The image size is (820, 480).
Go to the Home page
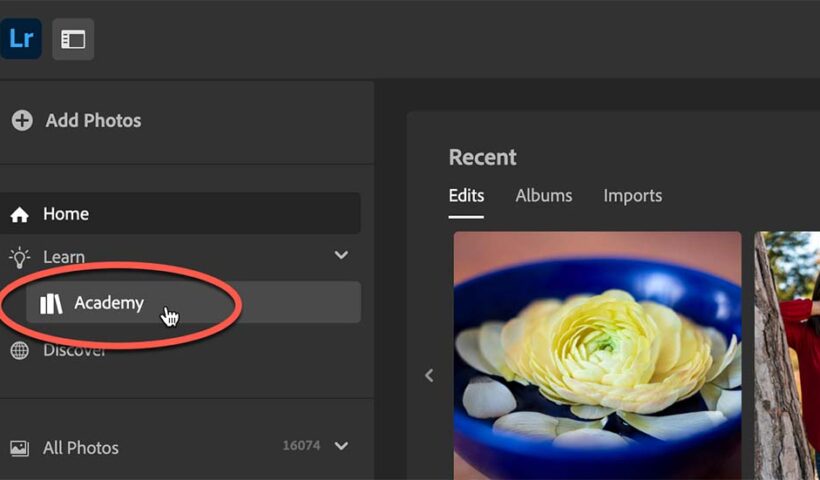pyautogui.click(x=66, y=214)
